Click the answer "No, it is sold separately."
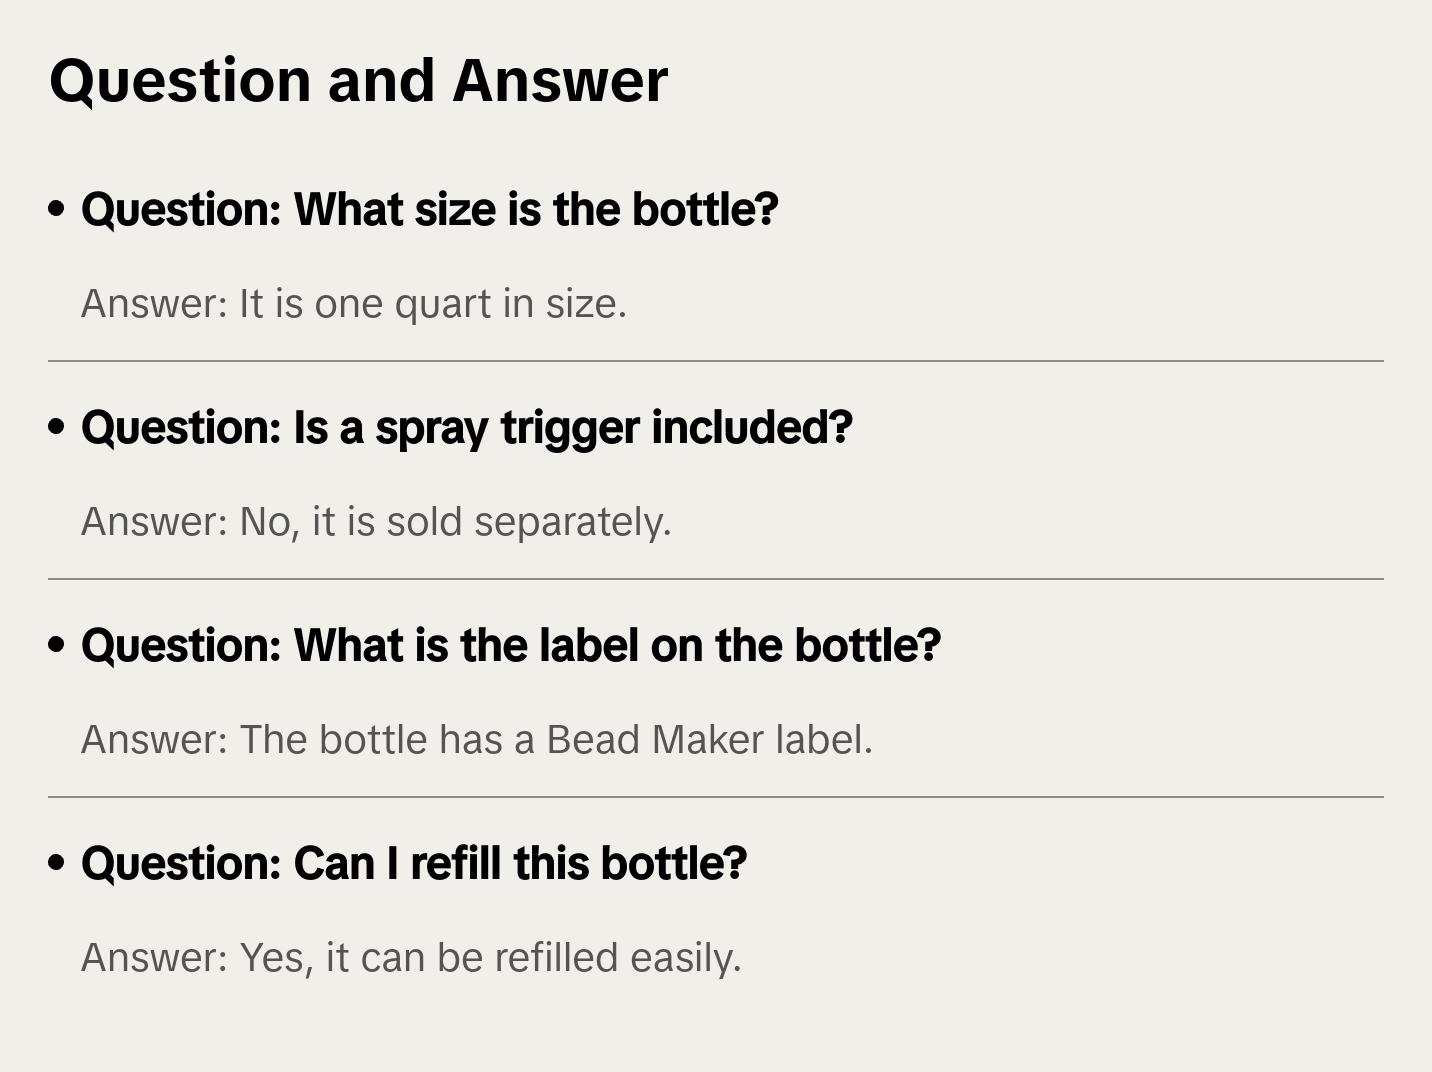This screenshot has height=1072, width=1432. 375,522
